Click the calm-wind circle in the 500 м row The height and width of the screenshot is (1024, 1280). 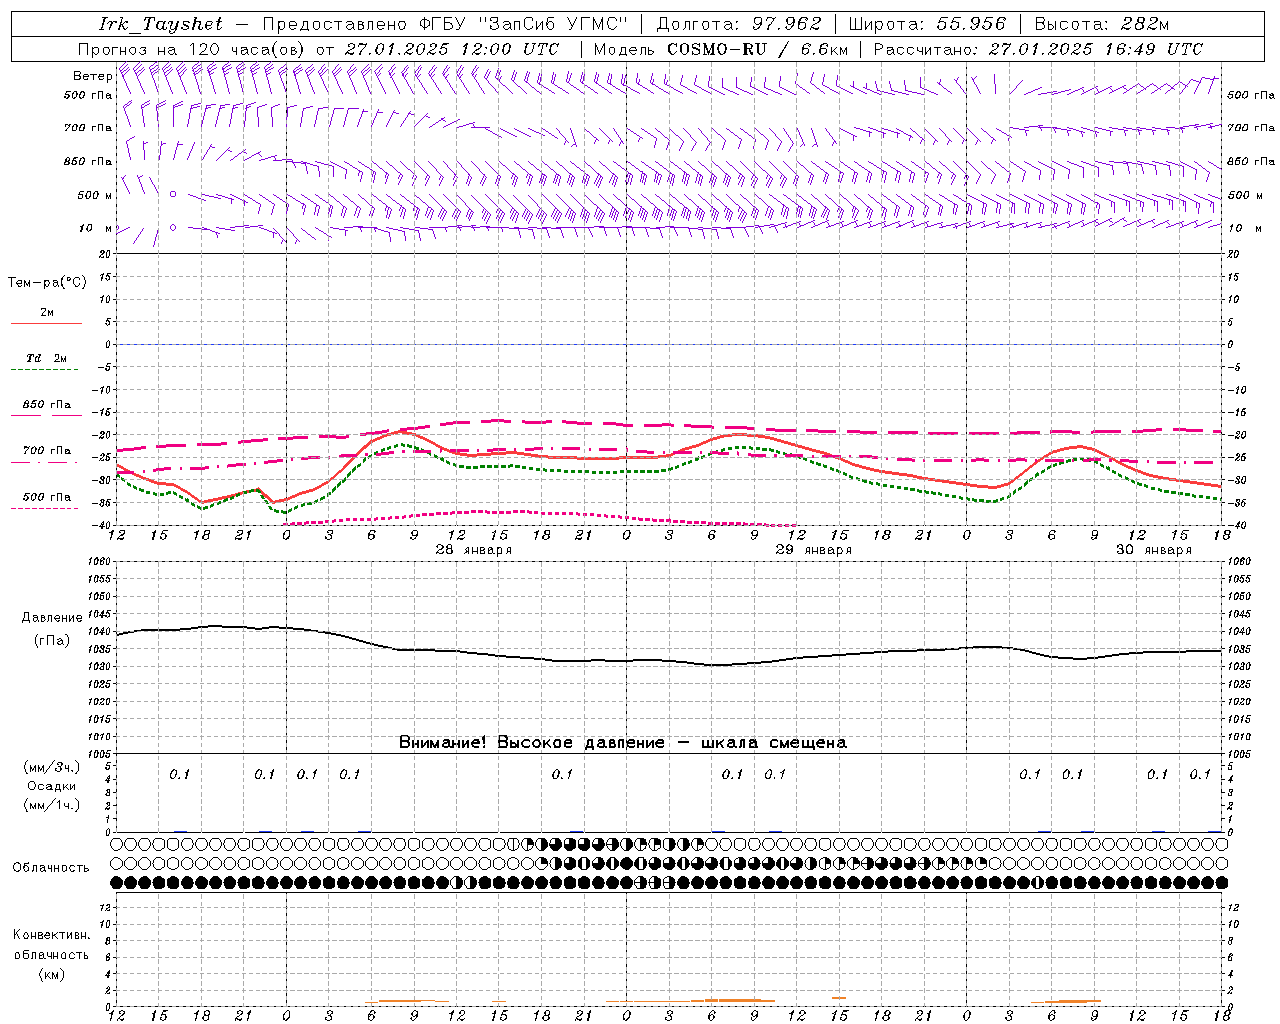(173, 194)
